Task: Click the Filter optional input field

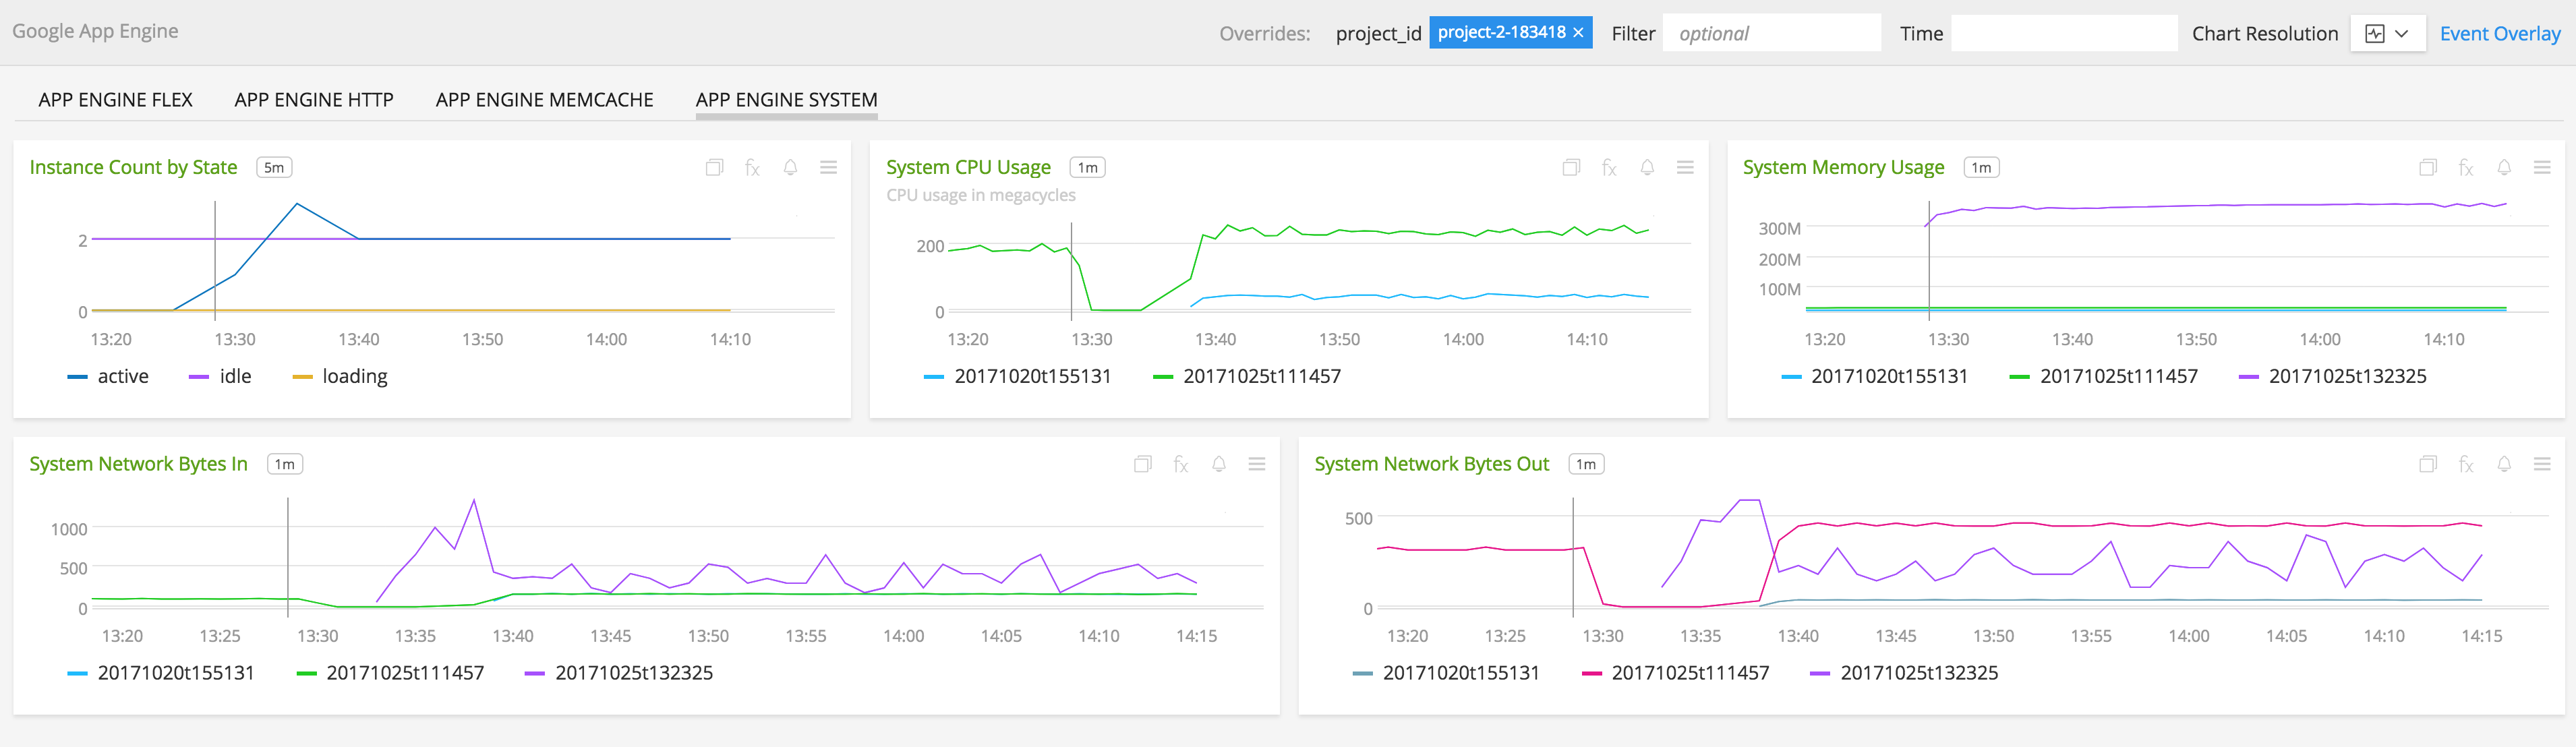Action: [1770, 33]
